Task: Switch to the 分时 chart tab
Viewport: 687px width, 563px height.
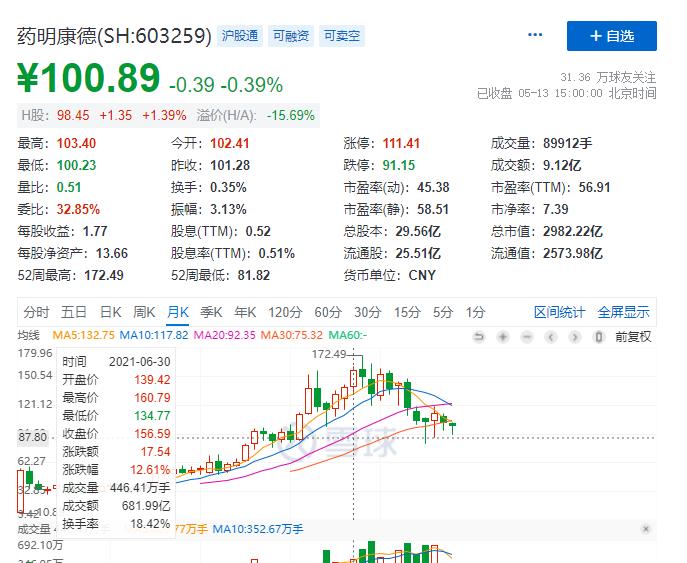Action: pyautogui.click(x=36, y=312)
